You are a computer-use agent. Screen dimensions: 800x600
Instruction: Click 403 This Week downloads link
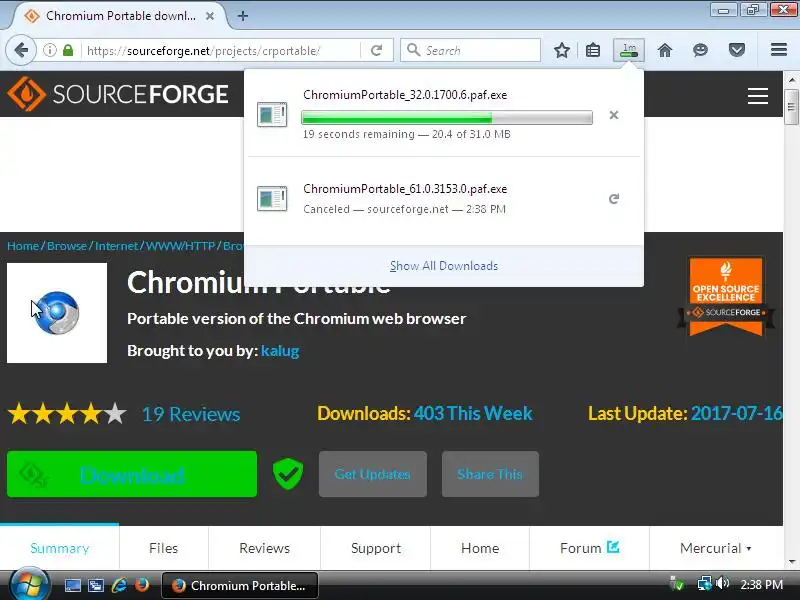tap(473, 413)
